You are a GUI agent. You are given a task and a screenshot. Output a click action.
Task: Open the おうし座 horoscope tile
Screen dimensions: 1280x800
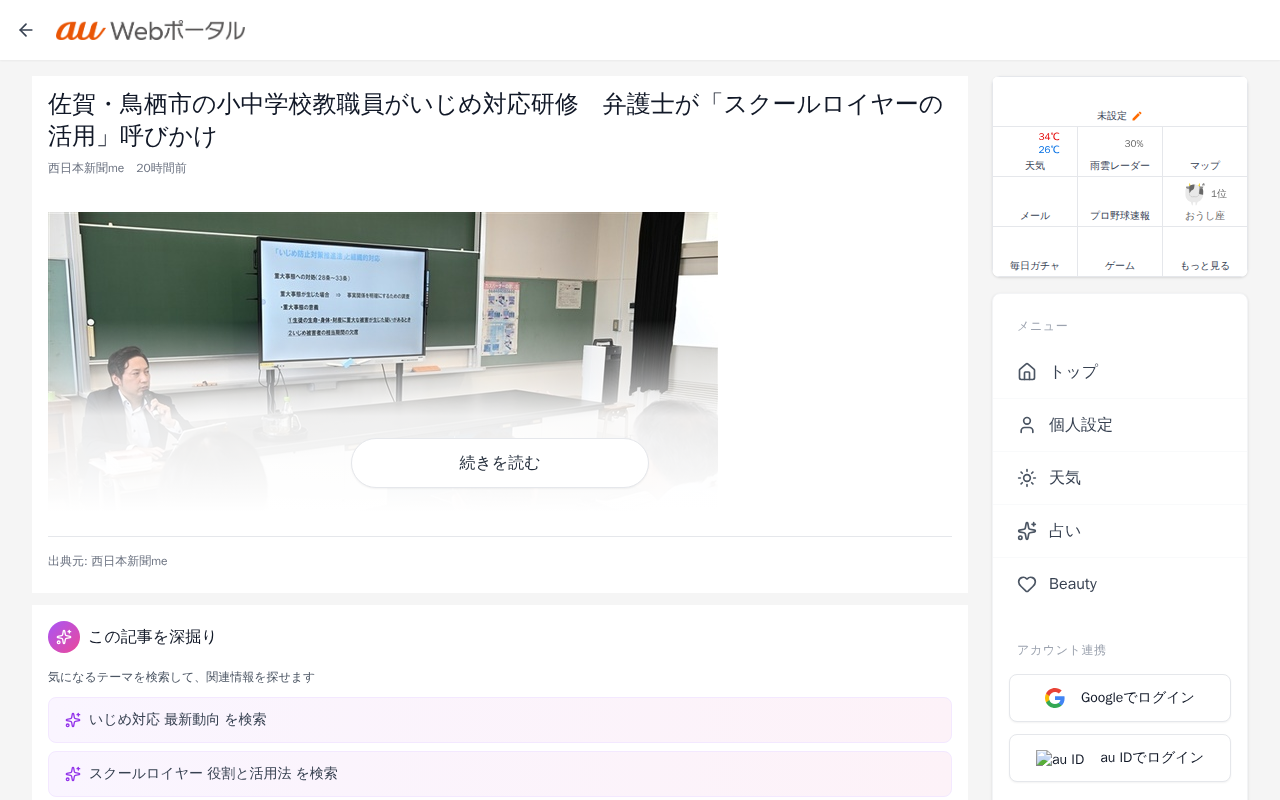[x=1205, y=202]
